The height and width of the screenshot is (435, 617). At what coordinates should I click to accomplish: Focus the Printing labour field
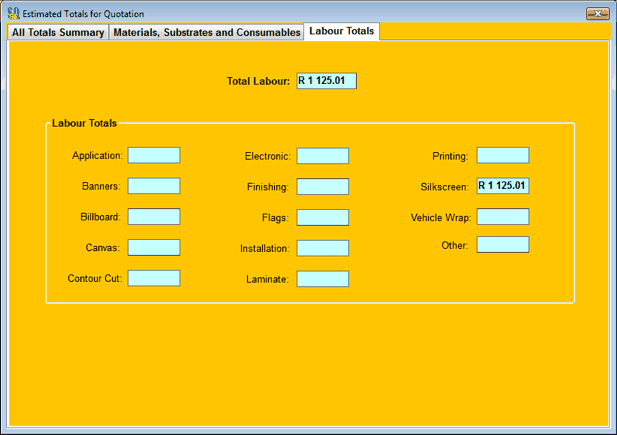503,155
